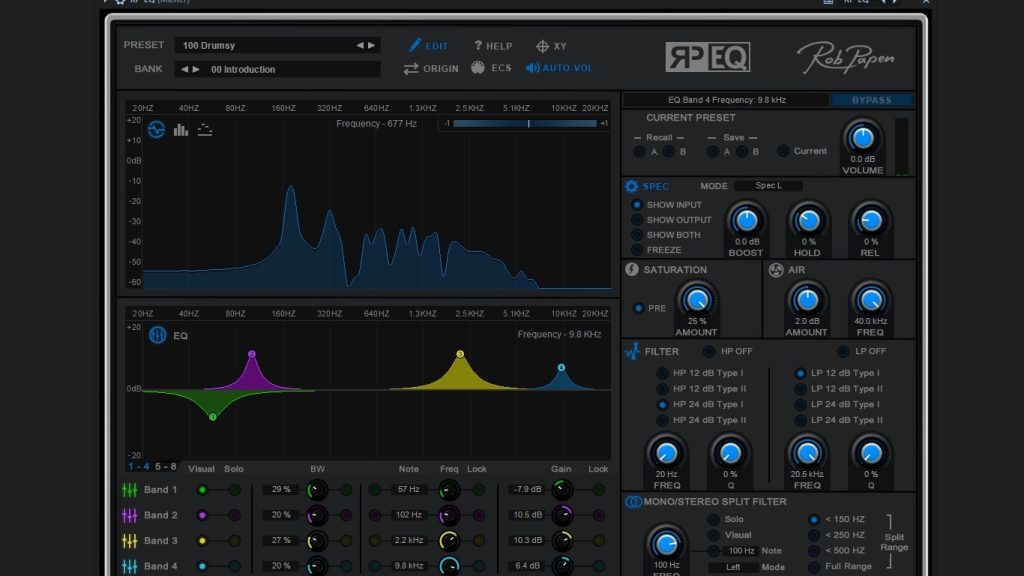Click the SPEC gear settings icon
Screen dimensions: 1024x576
coord(631,186)
